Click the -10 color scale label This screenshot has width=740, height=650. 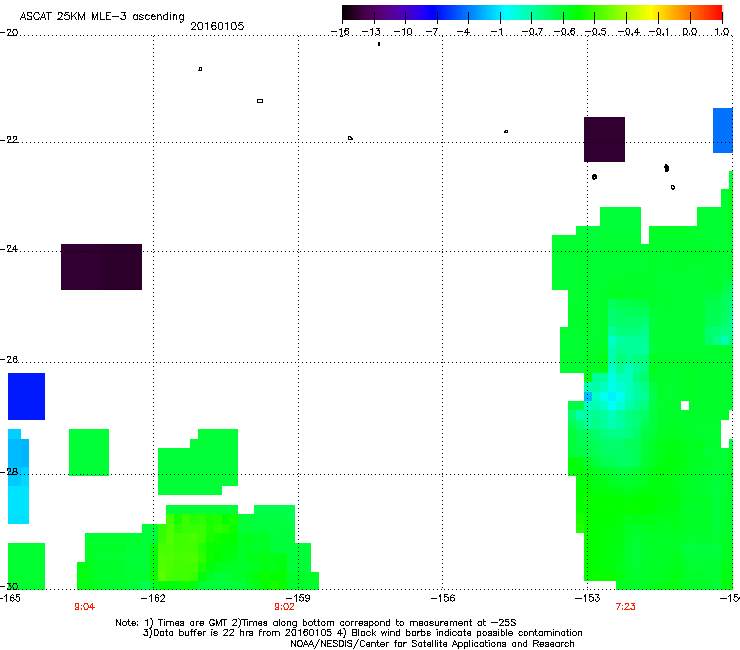coord(403,32)
